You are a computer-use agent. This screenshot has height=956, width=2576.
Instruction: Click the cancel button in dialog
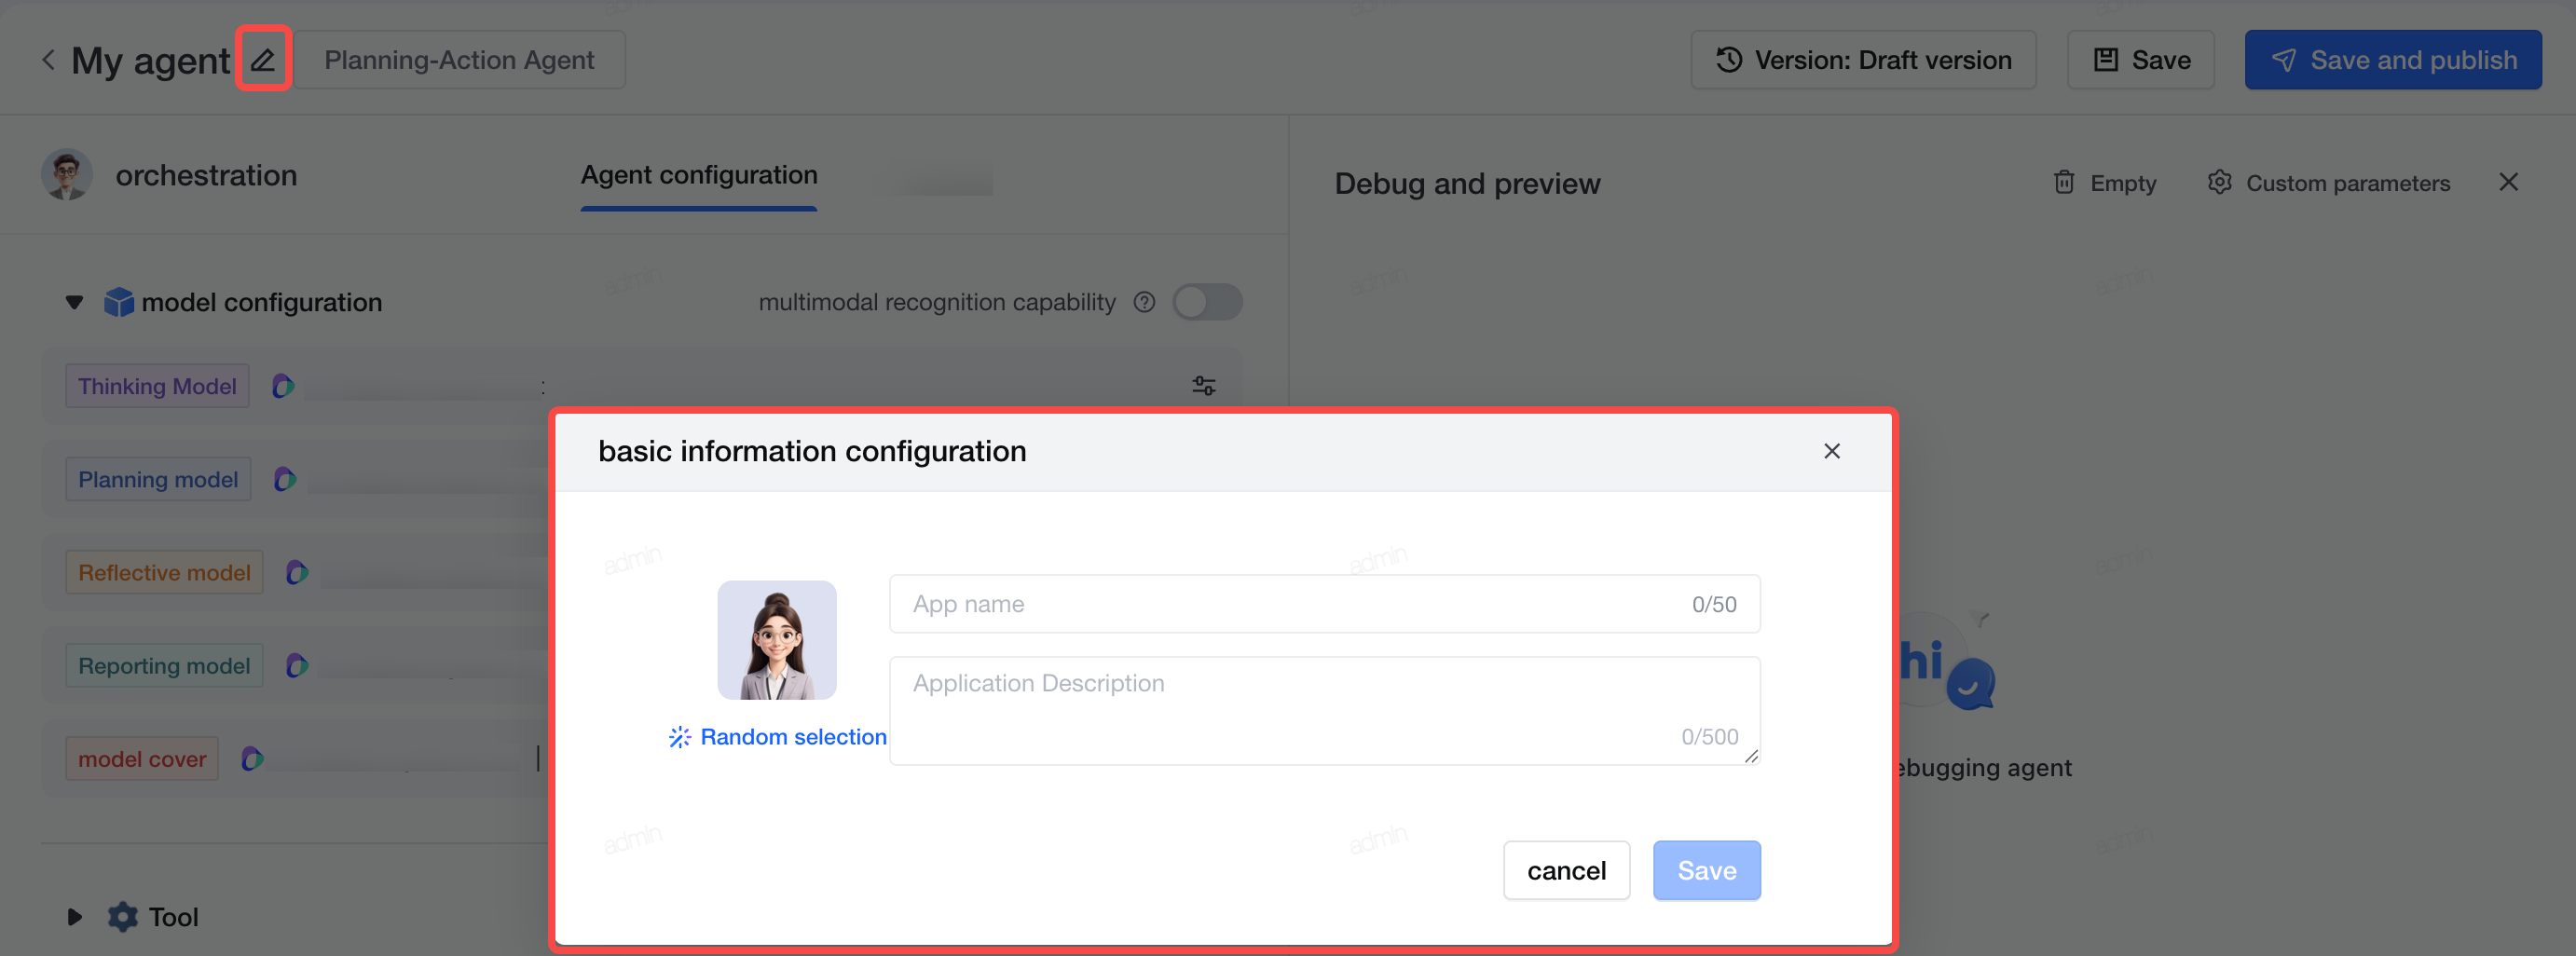pos(1566,870)
